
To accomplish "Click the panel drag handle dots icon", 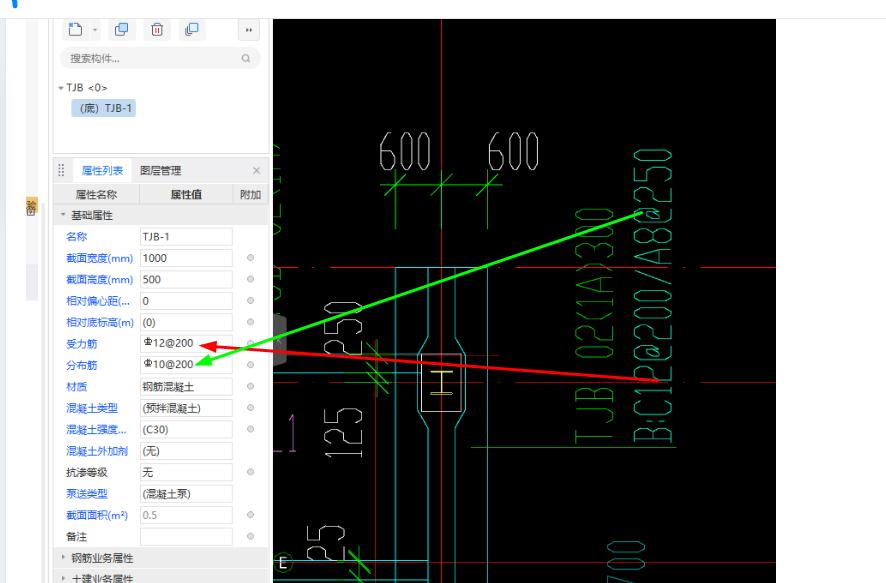I will [61, 170].
